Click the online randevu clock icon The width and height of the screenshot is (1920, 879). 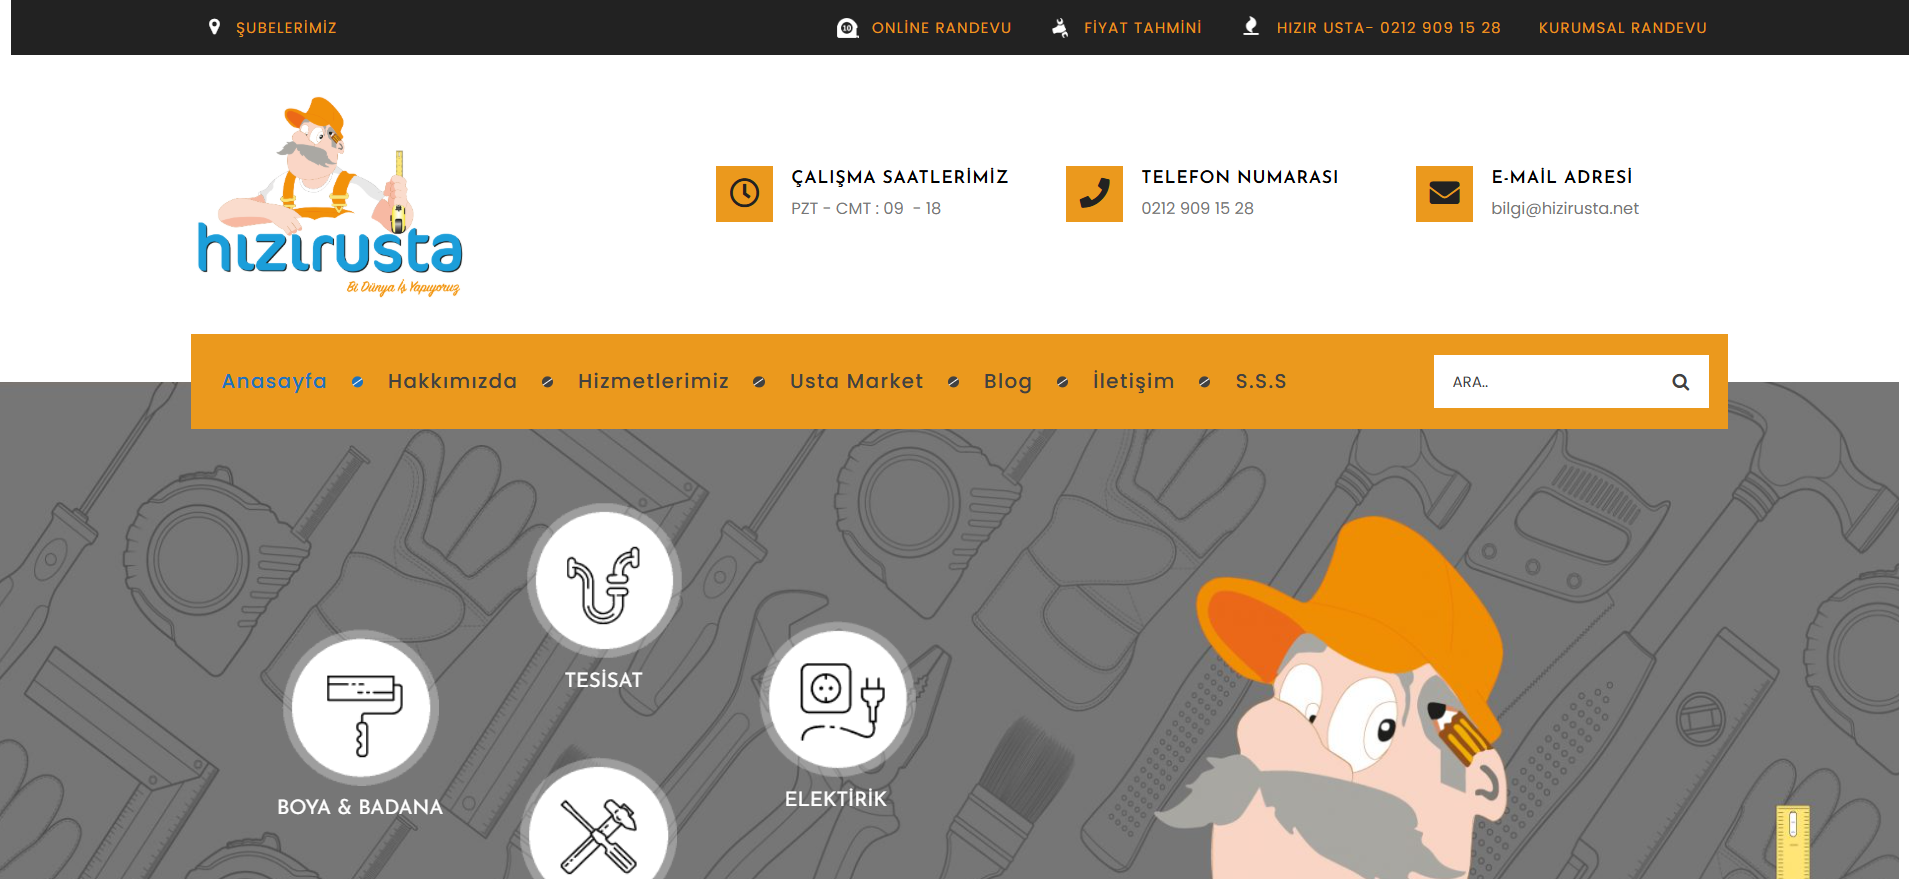click(x=847, y=28)
